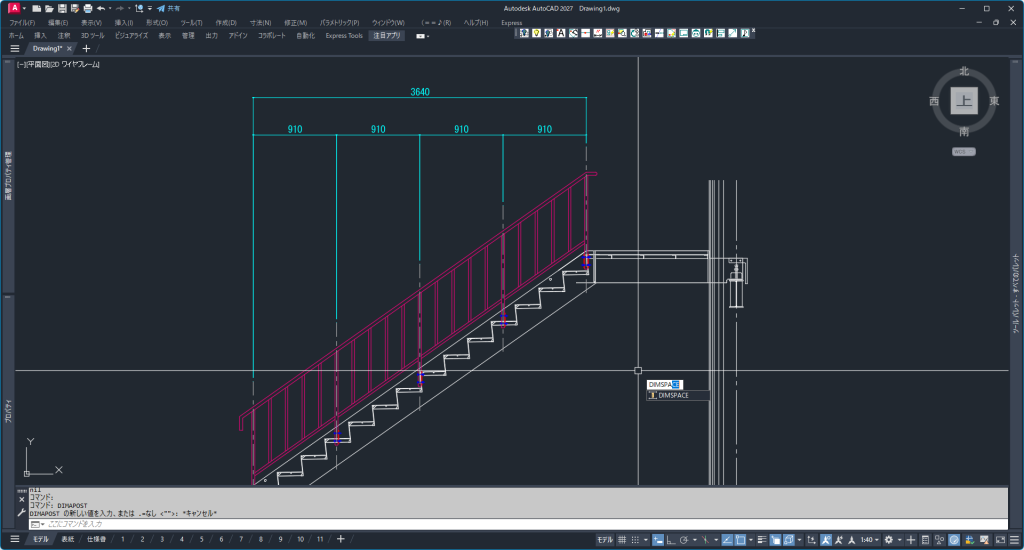Click the Plot printer icon
This screenshot has width=1024, height=550.
(88, 8)
